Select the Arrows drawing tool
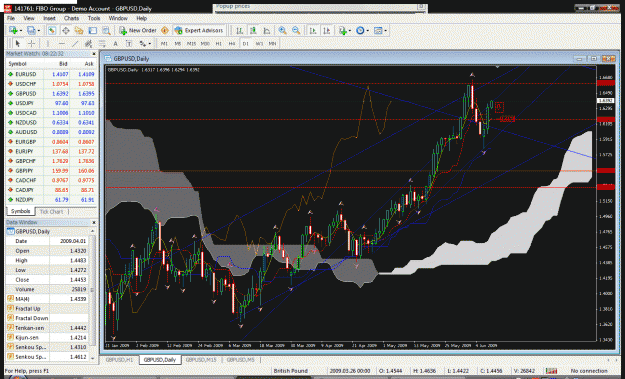The width and height of the screenshot is (625, 379). coord(143,43)
